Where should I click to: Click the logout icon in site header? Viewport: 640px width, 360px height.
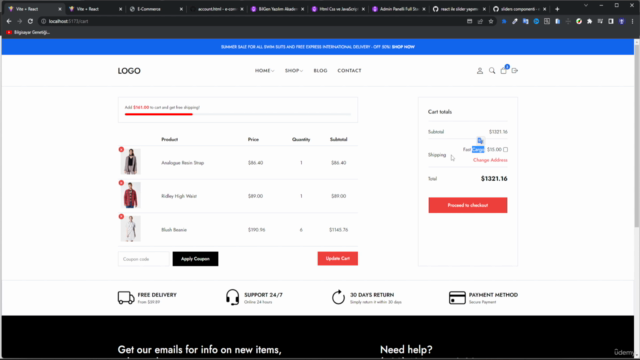515,71
